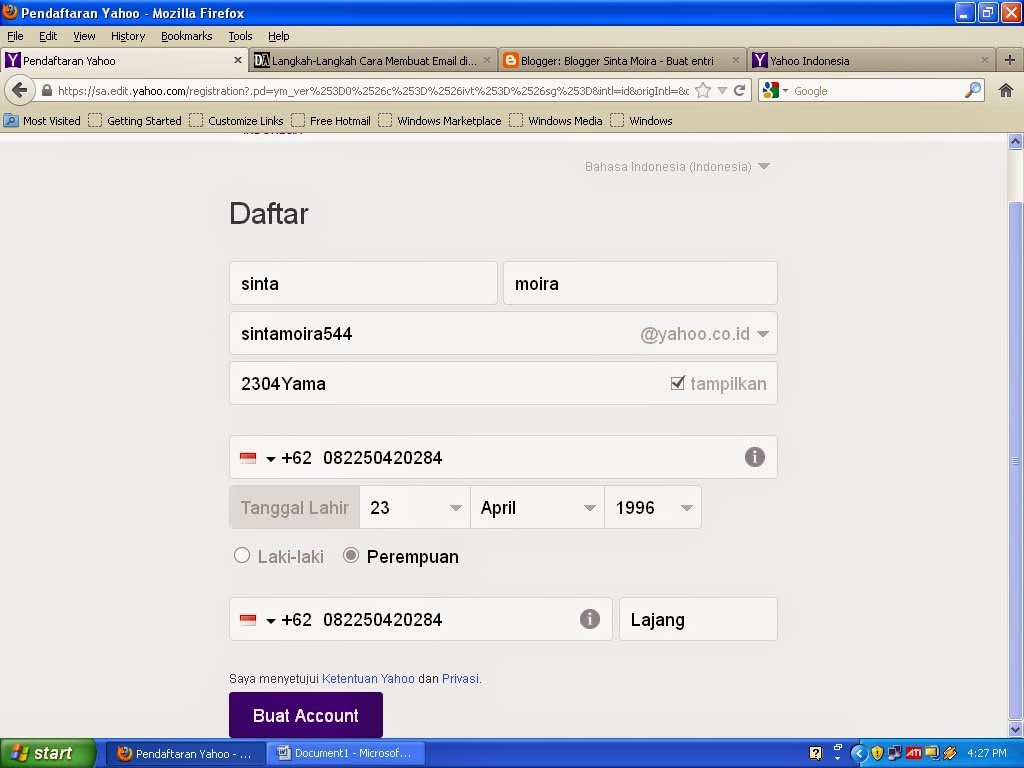
Task: Toggle the tampilkan password checkbox
Action: (x=677, y=383)
